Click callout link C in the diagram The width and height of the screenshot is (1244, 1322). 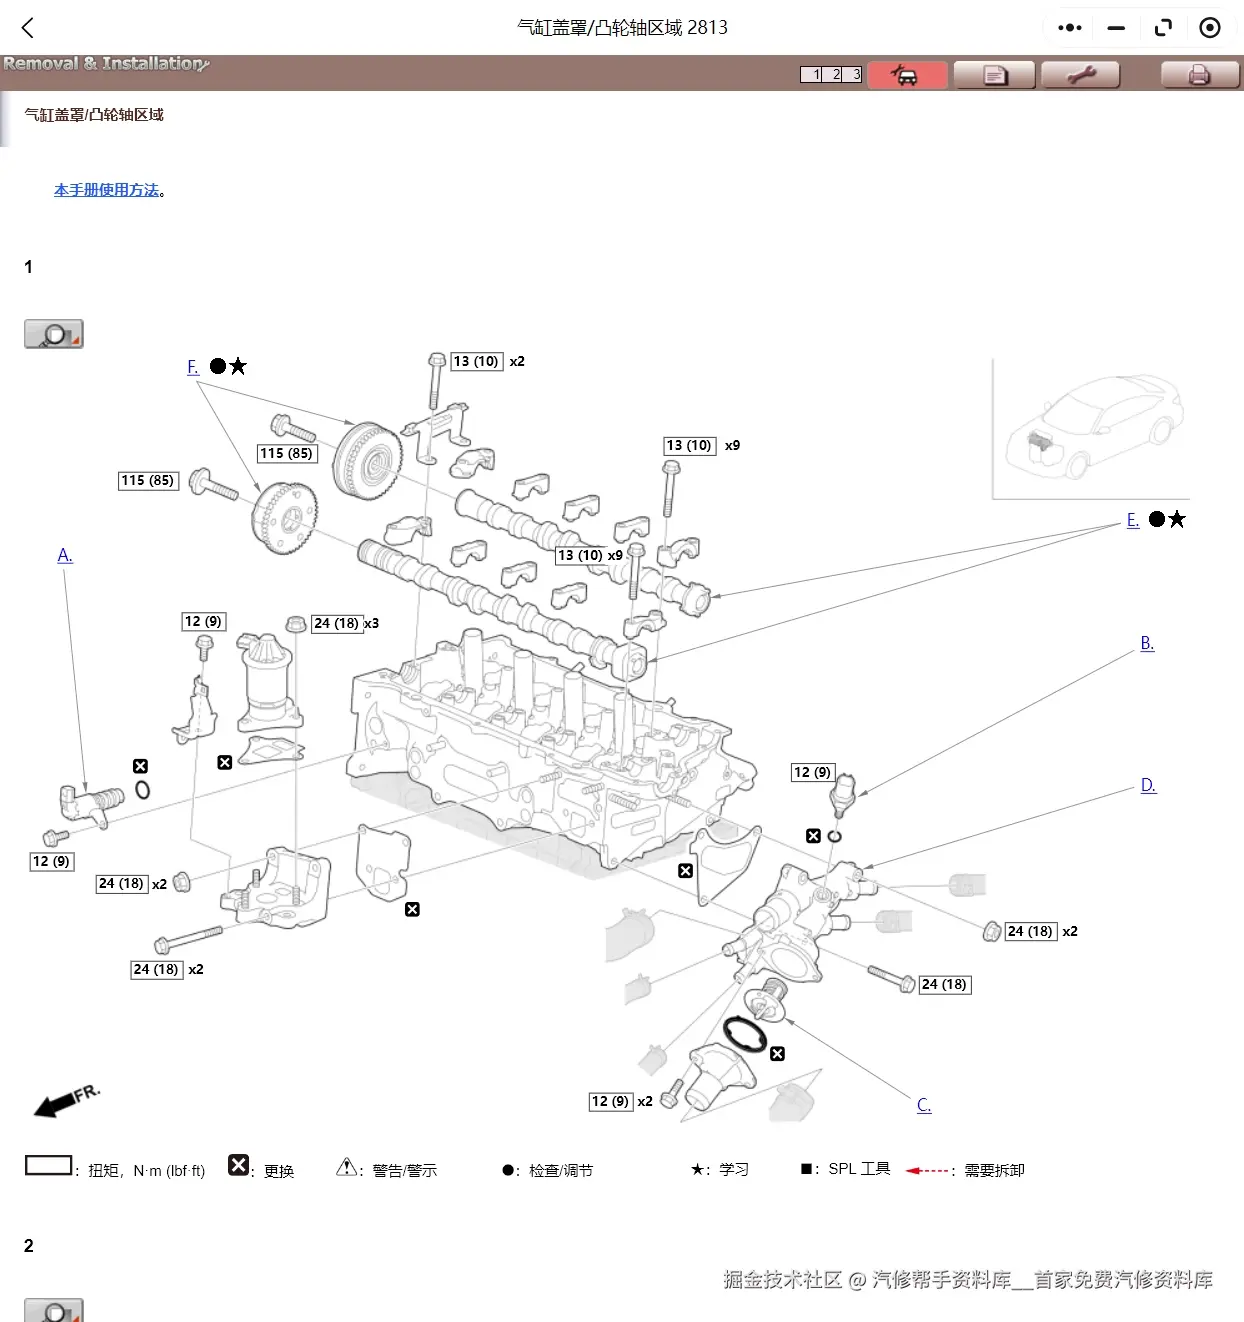(x=922, y=1105)
